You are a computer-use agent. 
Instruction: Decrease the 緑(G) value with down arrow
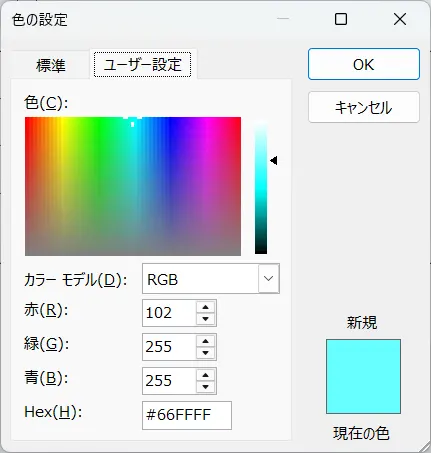point(205,353)
